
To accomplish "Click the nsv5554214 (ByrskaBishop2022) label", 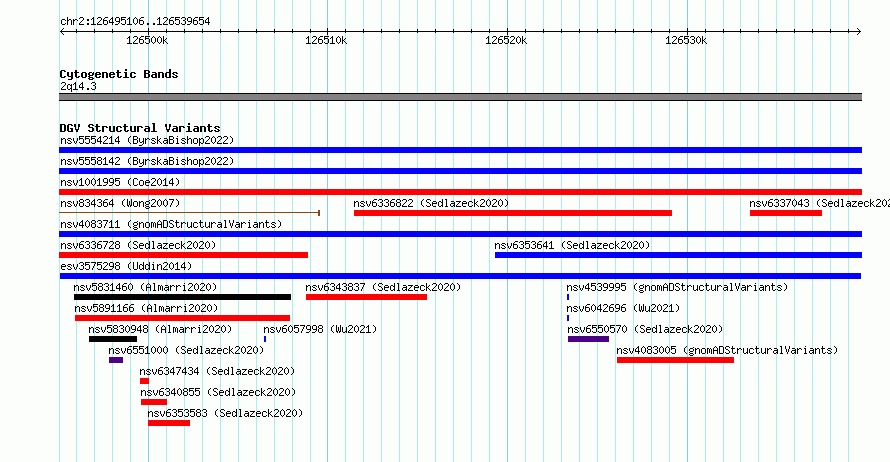I will (147, 140).
